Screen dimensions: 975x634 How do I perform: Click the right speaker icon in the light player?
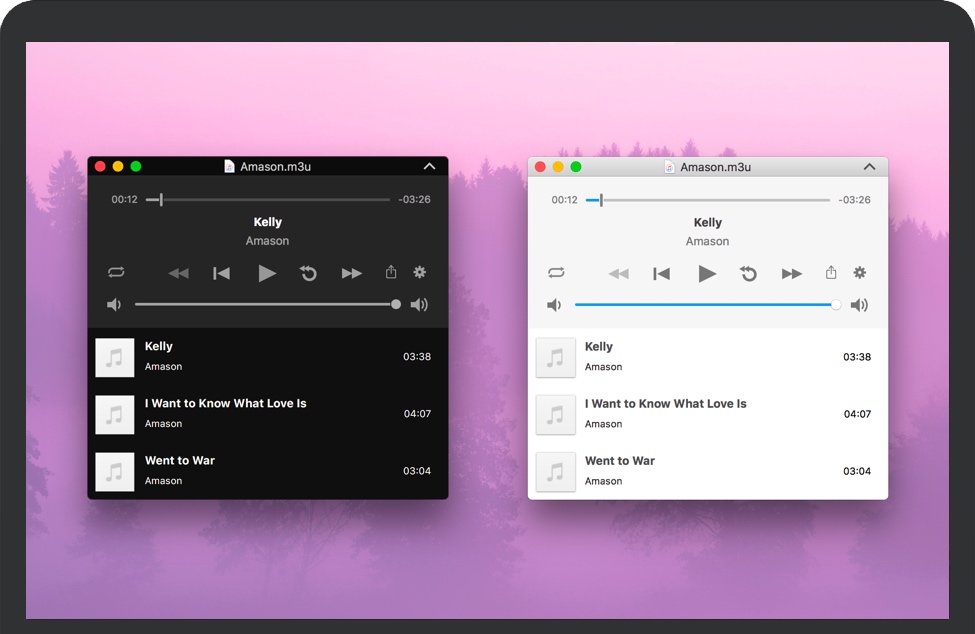pyautogui.click(x=859, y=304)
